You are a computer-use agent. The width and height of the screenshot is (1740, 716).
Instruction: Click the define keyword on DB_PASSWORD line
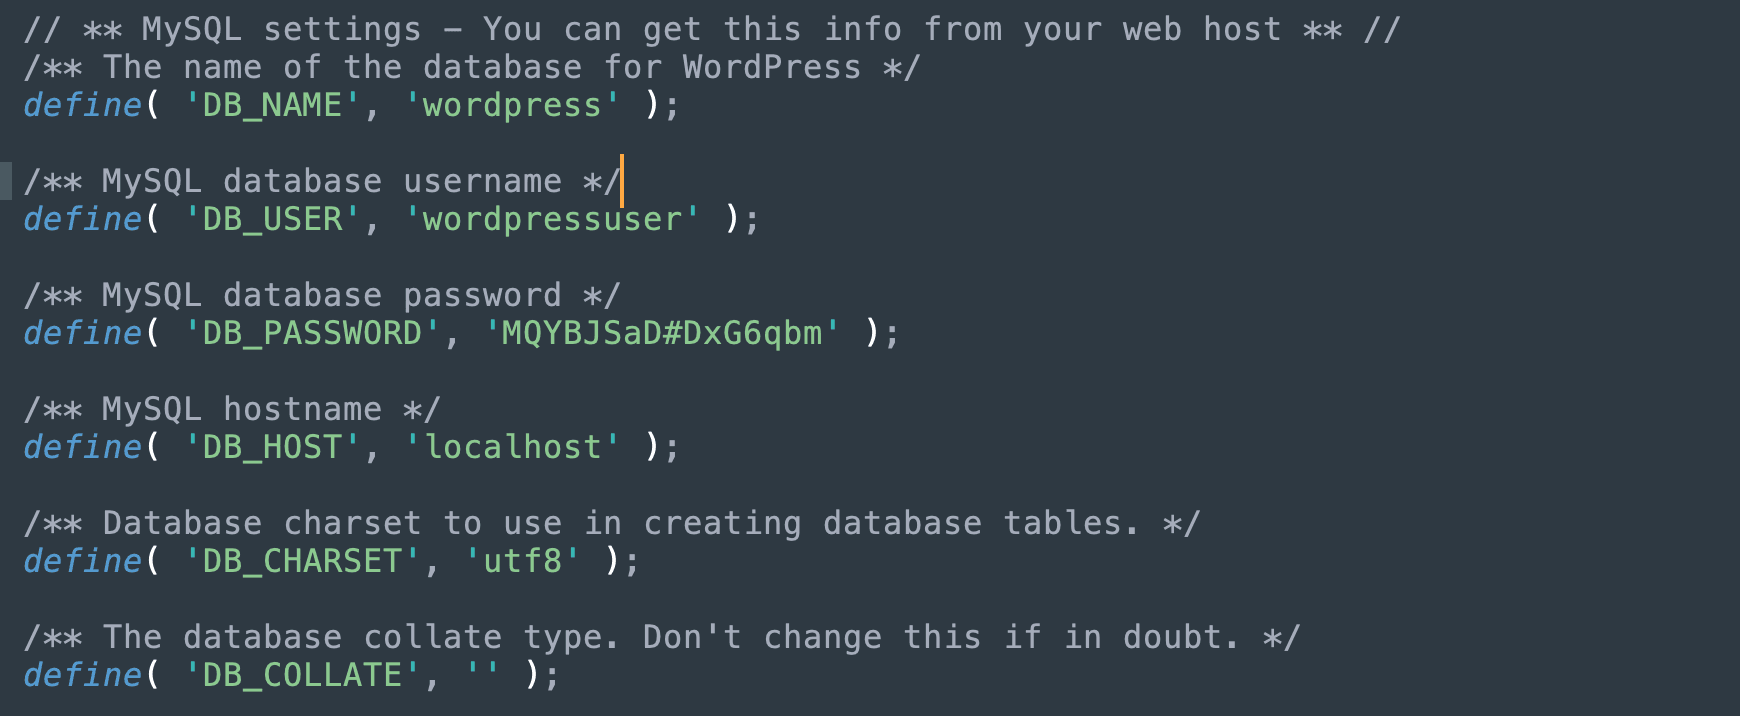pyautogui.click(x=82, y=333)
